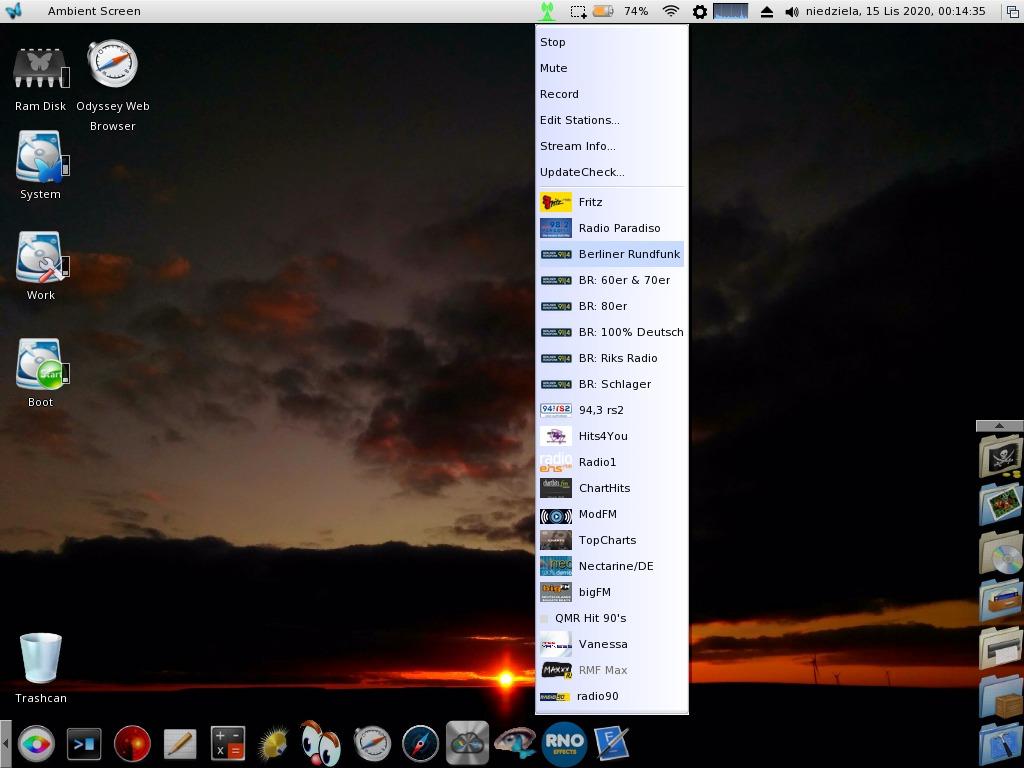Open Edit Stations... from the menu
1024x768 pixels.
tap(611, 120)
